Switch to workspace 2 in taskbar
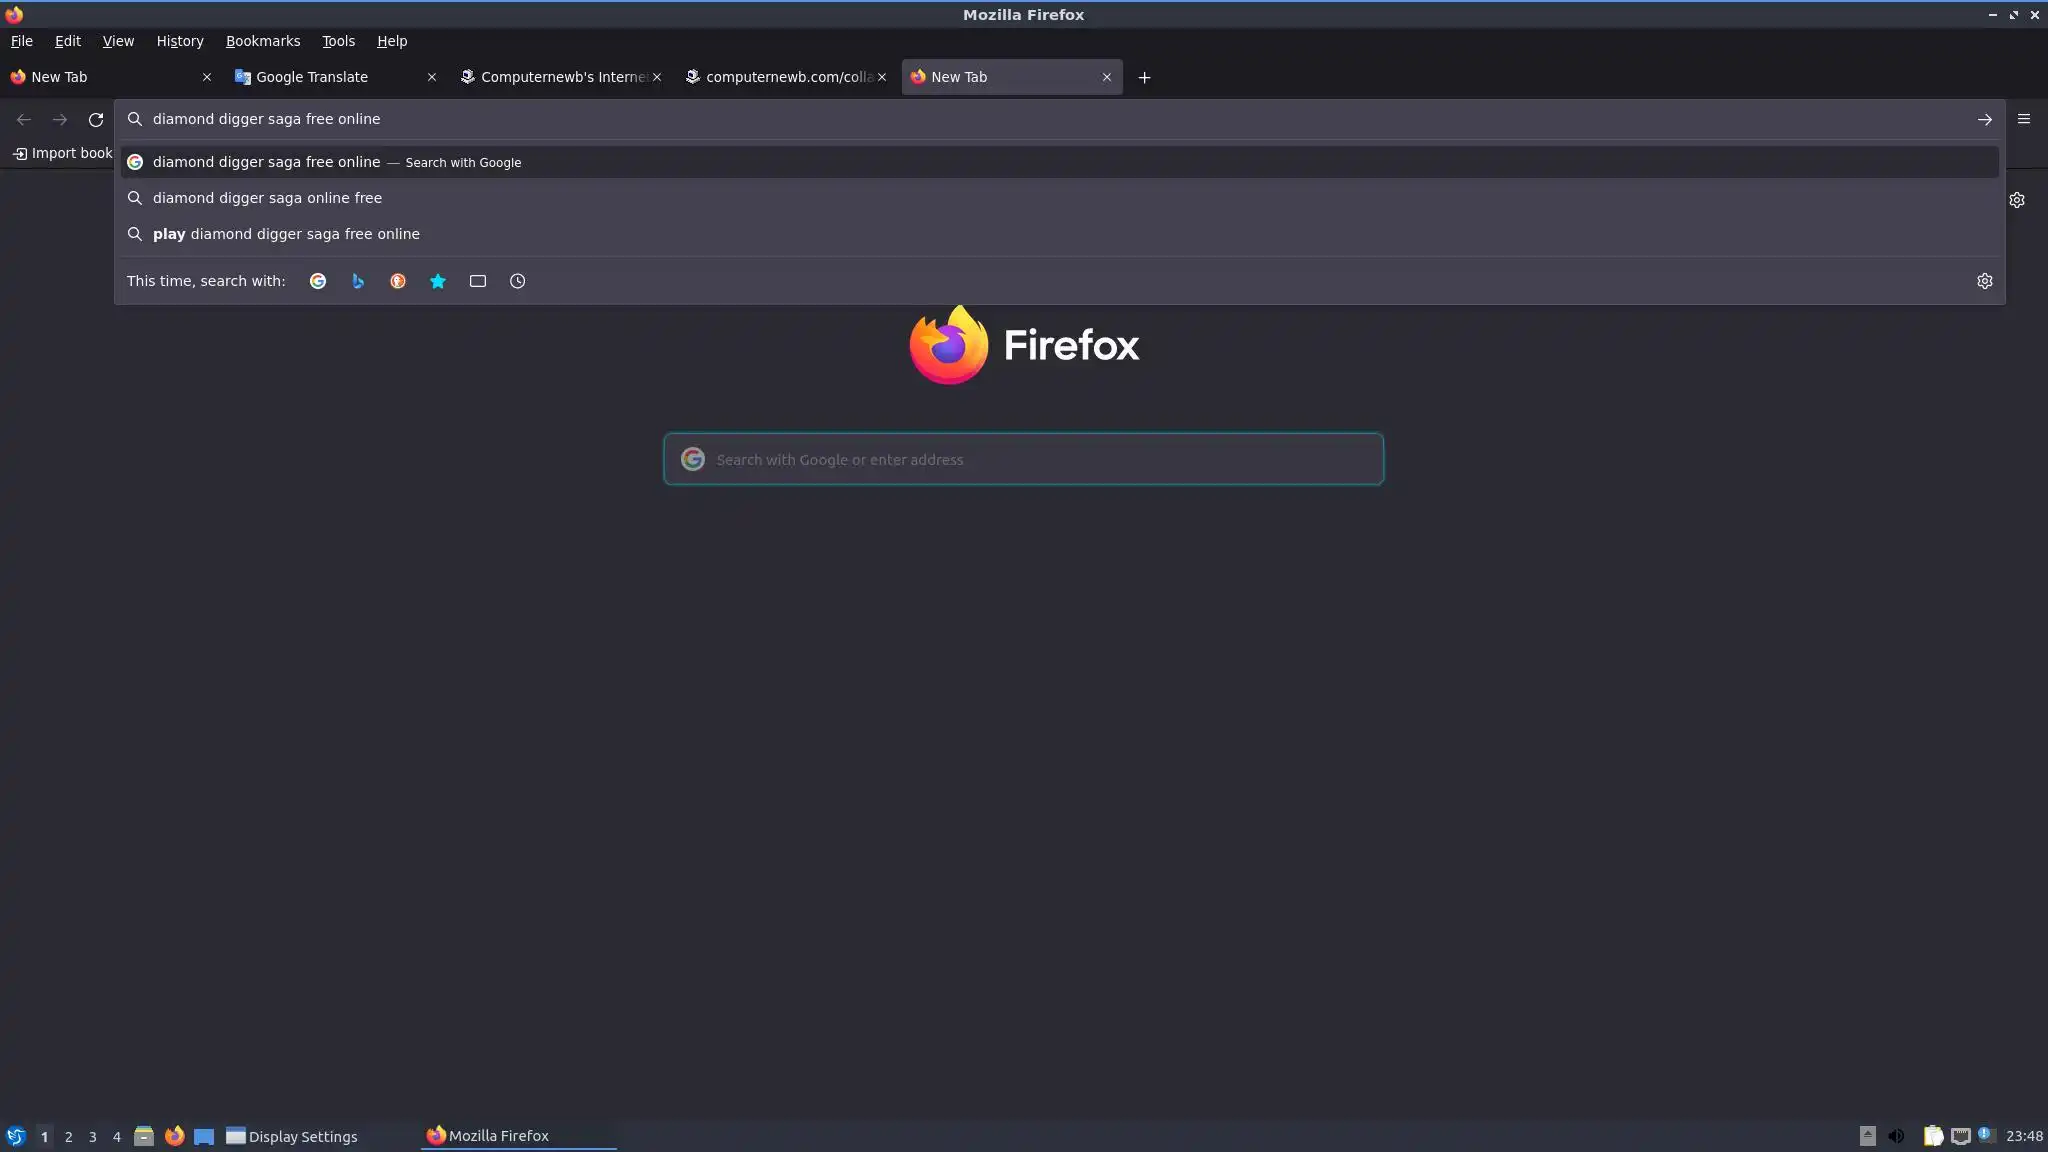This screenshot has width=2048, height=1152. point(68,1136)
